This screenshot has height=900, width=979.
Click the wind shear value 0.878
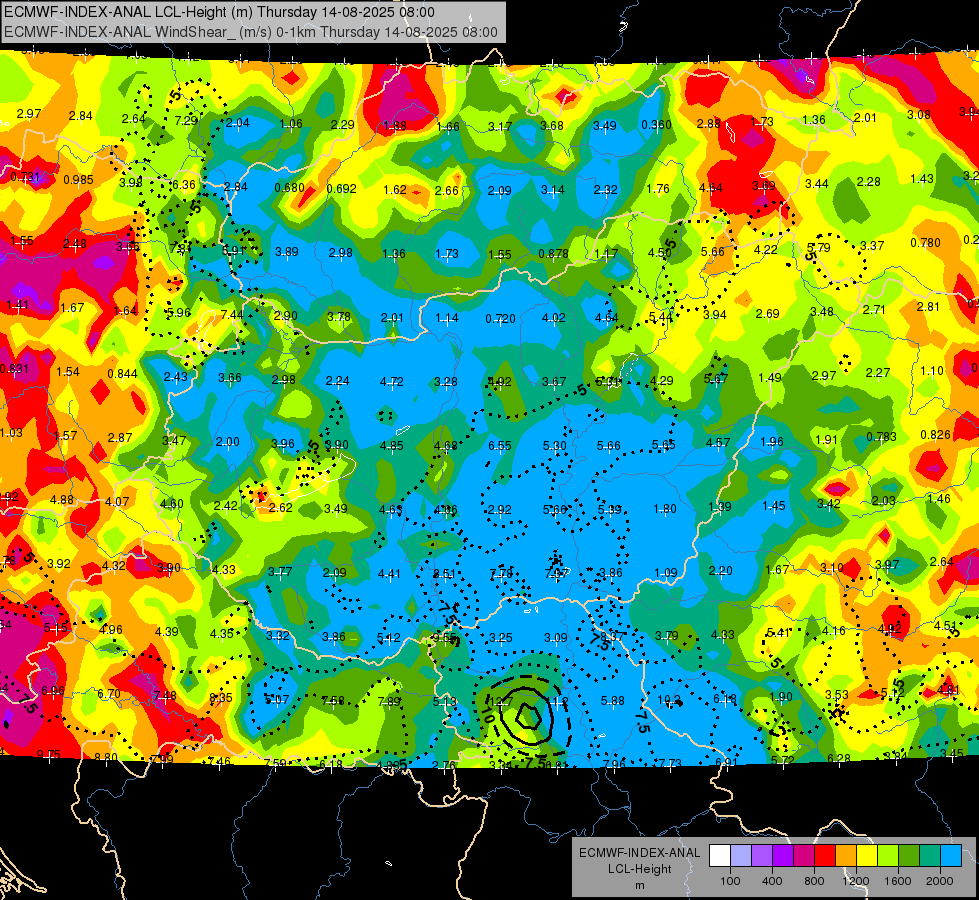coord(553,254)
